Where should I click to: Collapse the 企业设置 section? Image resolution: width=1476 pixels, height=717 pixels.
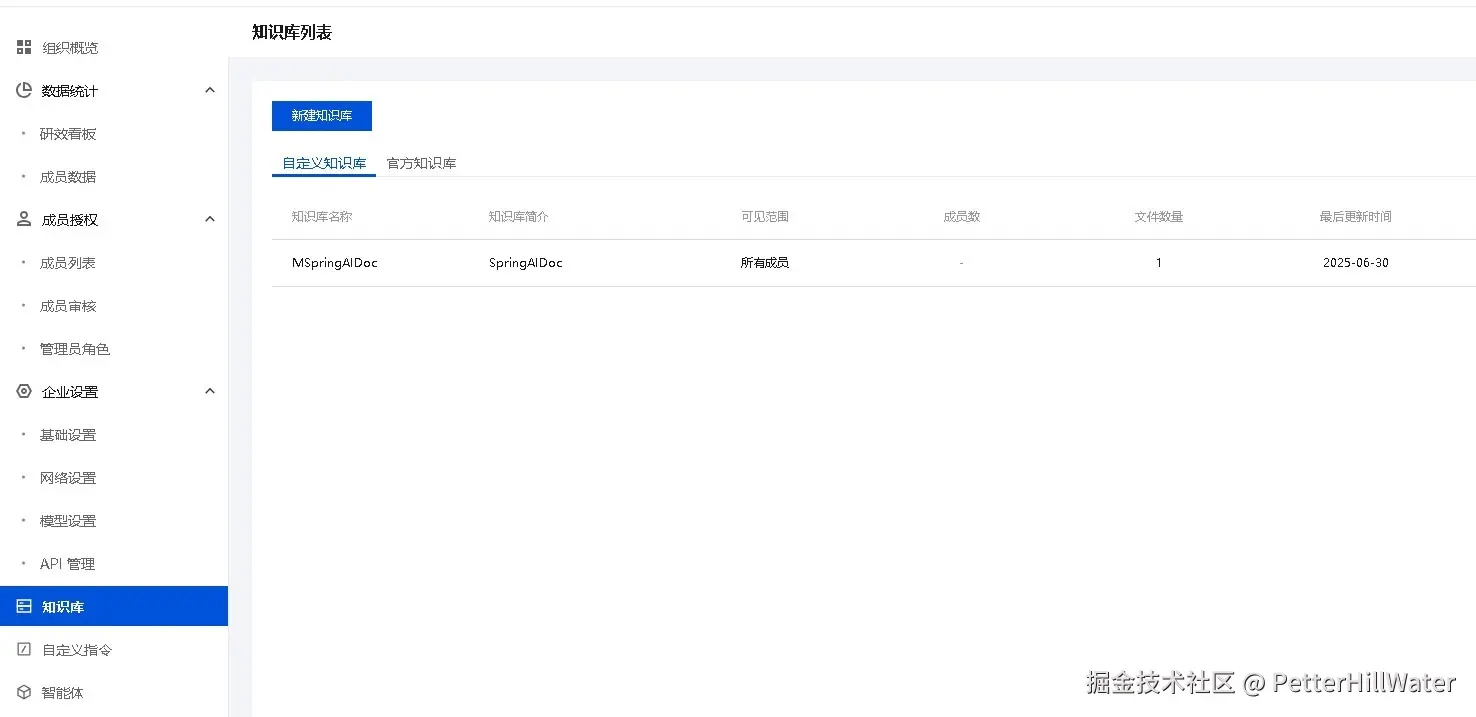pos(210,391)
